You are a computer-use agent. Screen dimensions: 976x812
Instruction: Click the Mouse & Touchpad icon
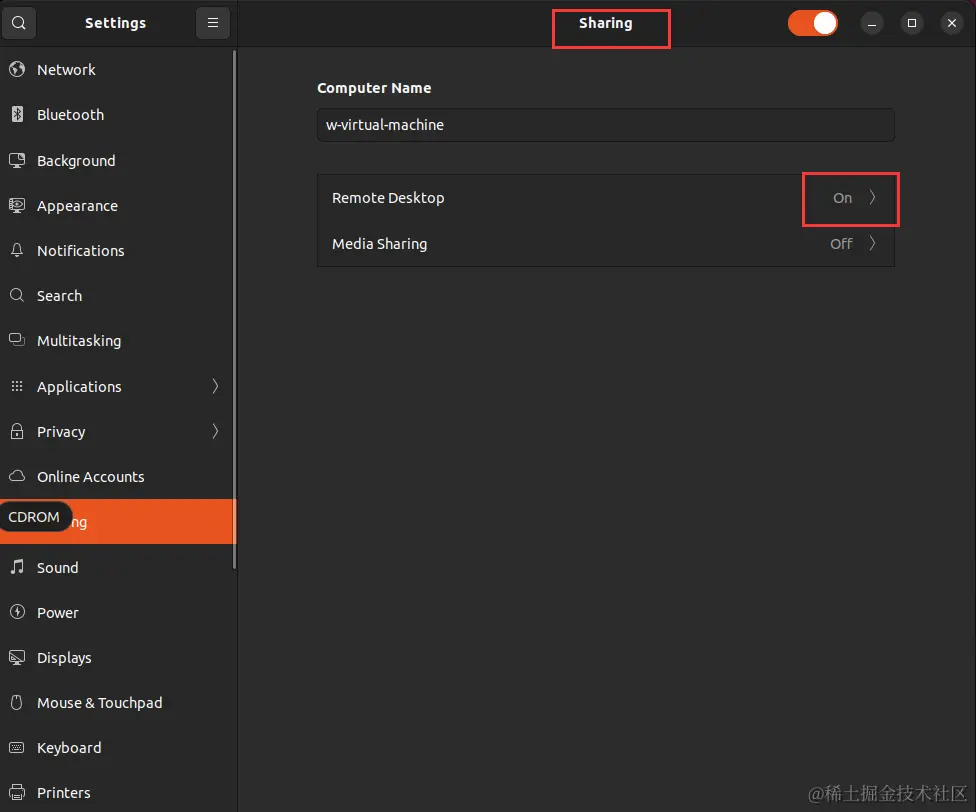pyautogui.click(x=17, y=702)
